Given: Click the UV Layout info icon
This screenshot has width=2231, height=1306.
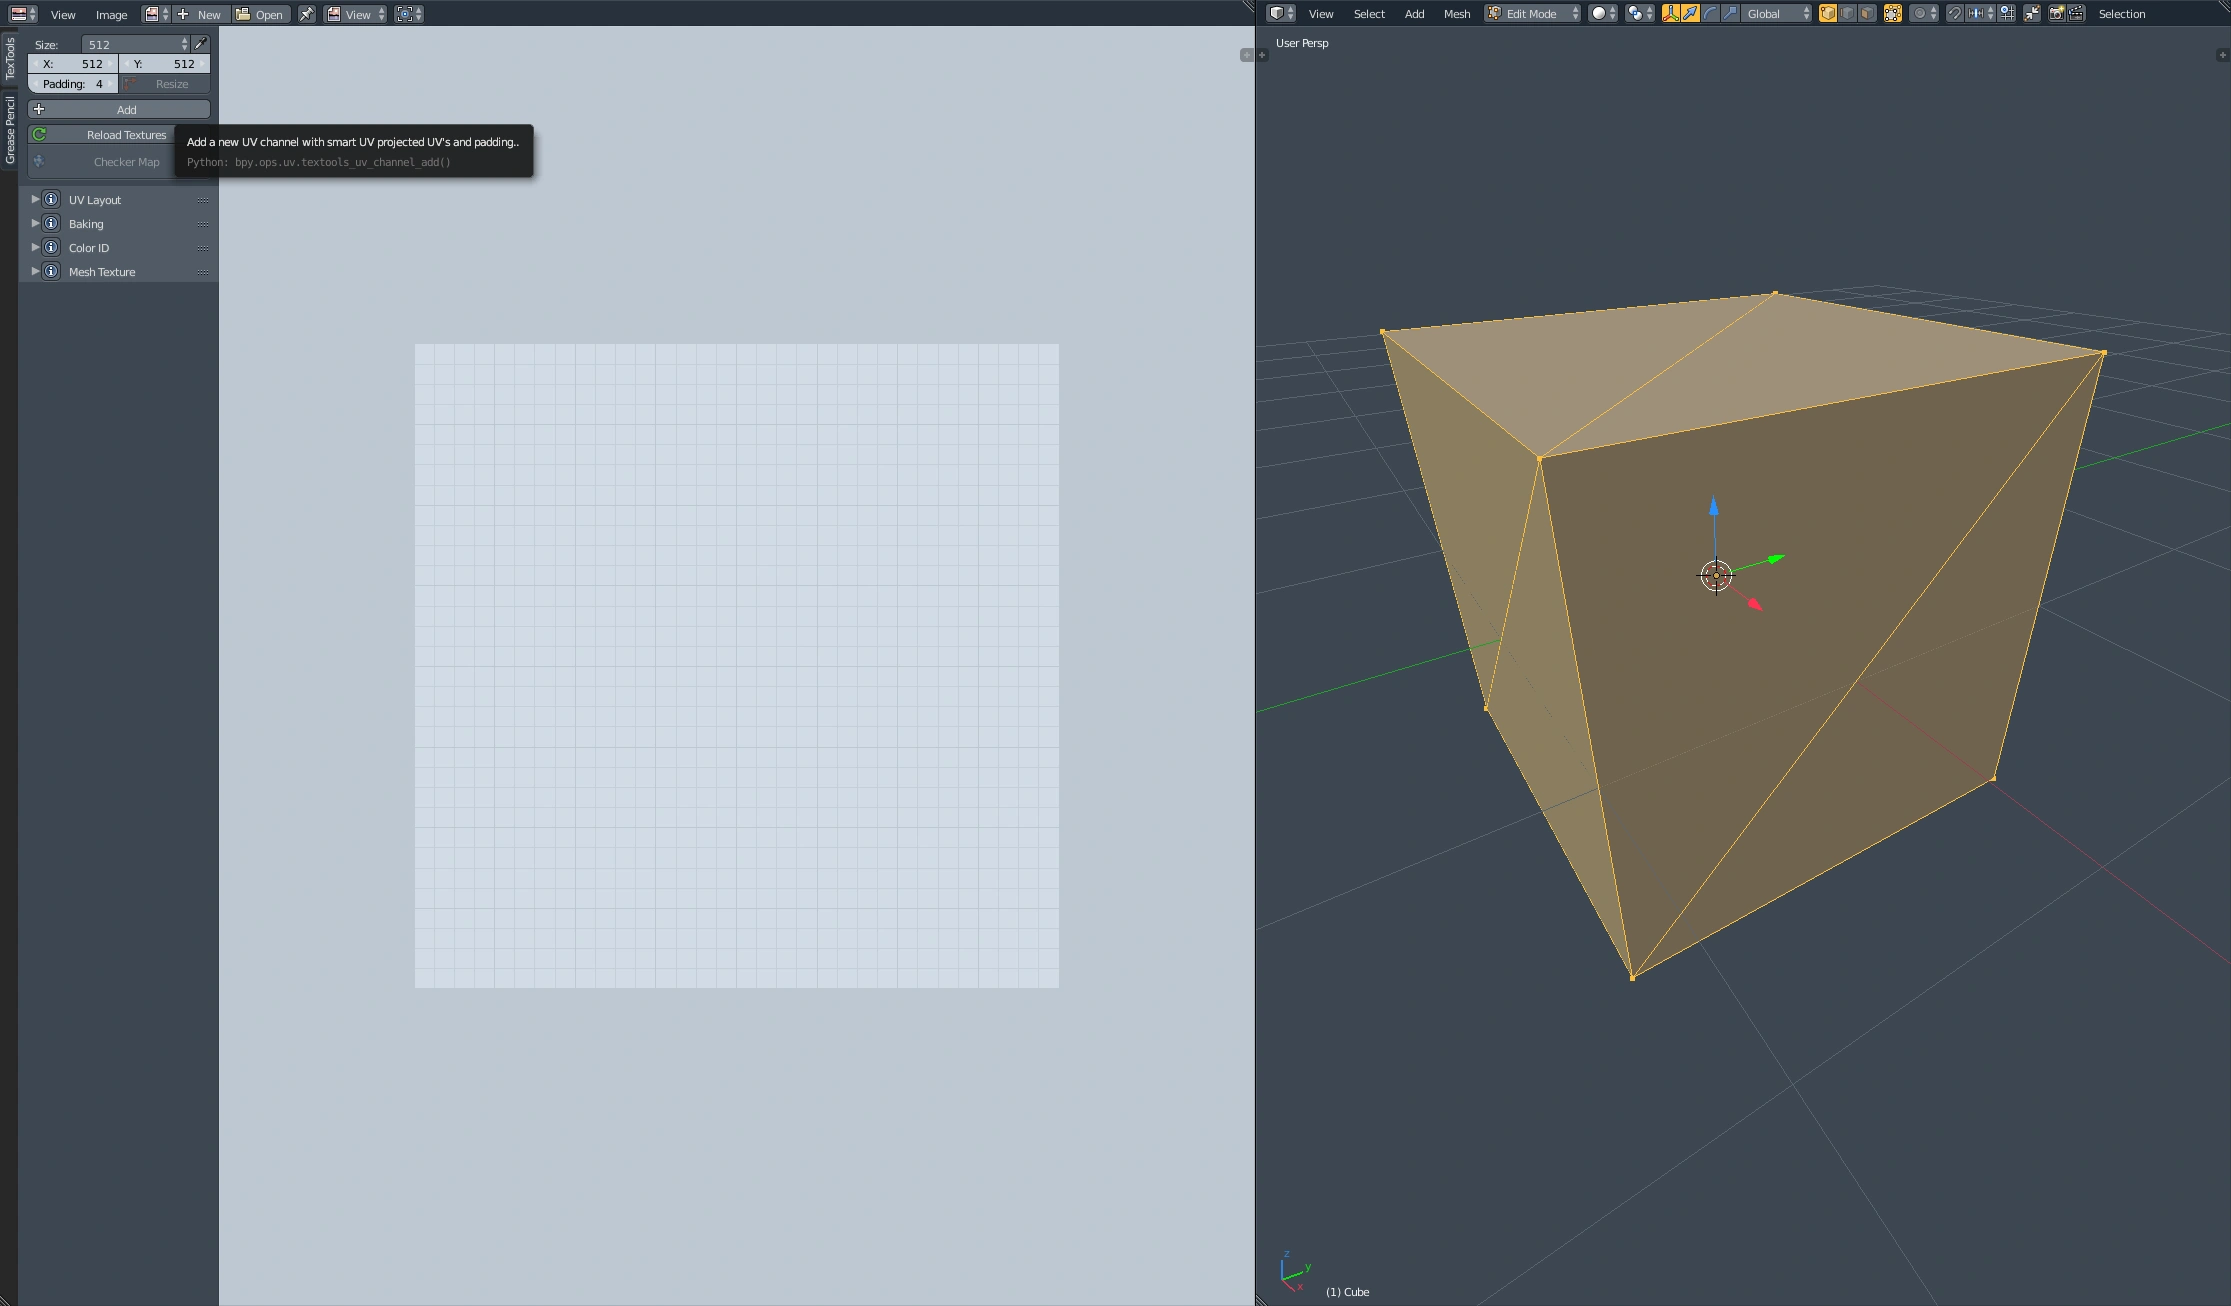Looking at the screenshot, I should coord(51,200).
